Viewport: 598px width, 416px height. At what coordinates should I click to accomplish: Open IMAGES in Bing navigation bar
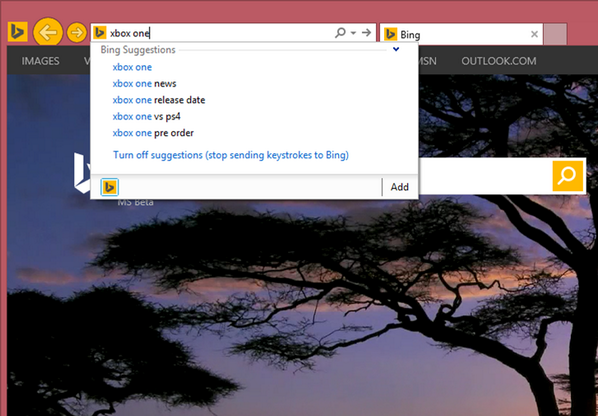[x=40, y=61]
